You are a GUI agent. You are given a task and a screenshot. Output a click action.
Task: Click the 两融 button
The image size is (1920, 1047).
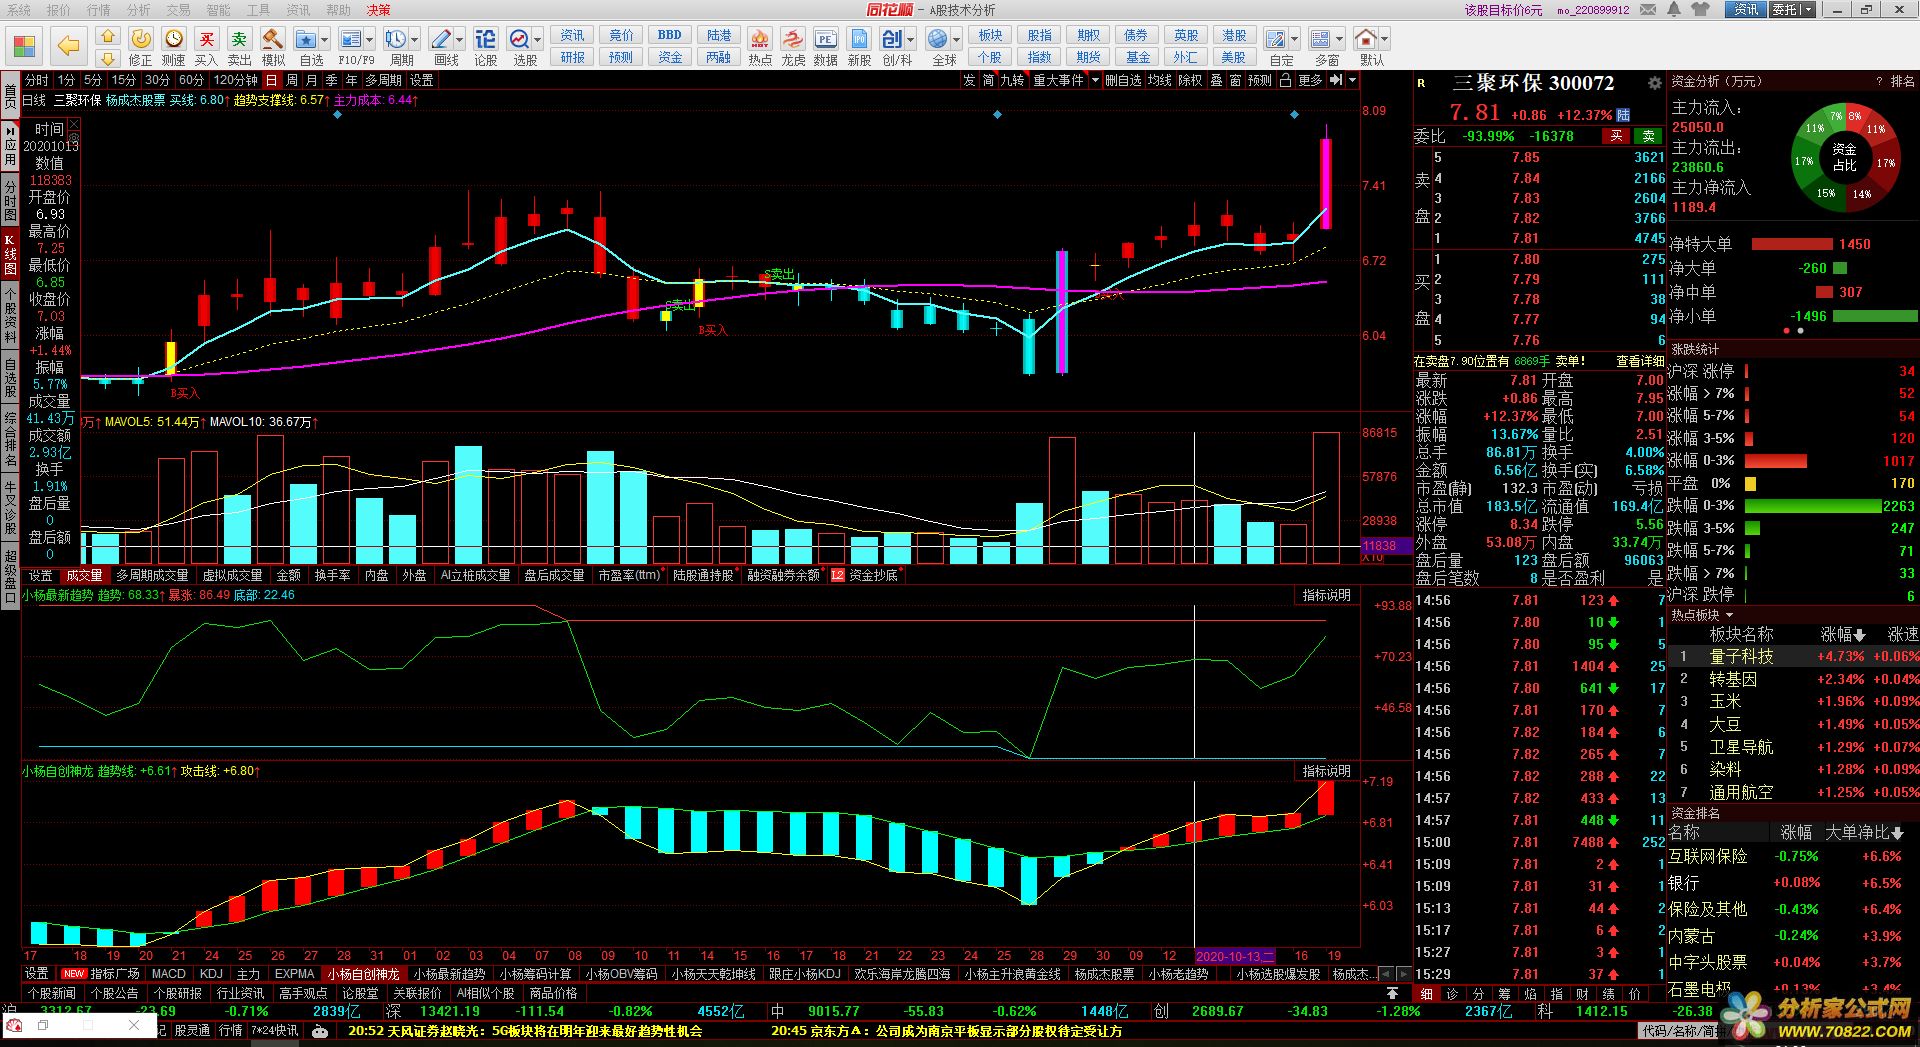click(718, 57)
